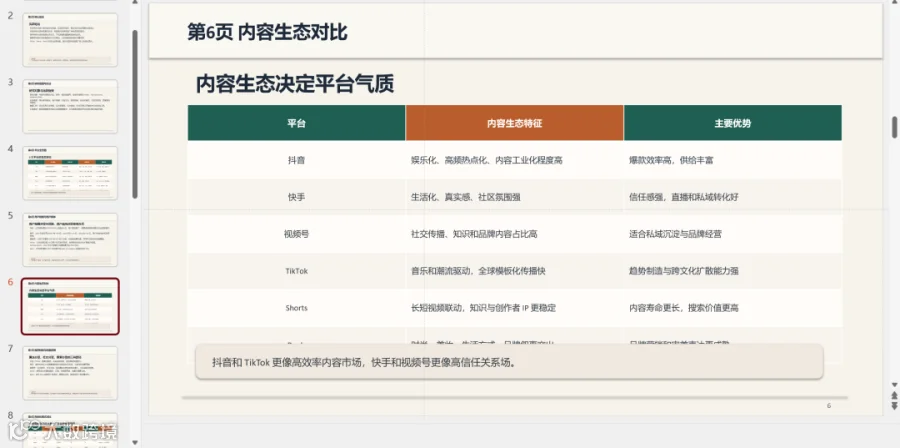Viewport: 900px width, 448px height.
Task: Go to previous slide with double-up arrow
Action: 894,395
